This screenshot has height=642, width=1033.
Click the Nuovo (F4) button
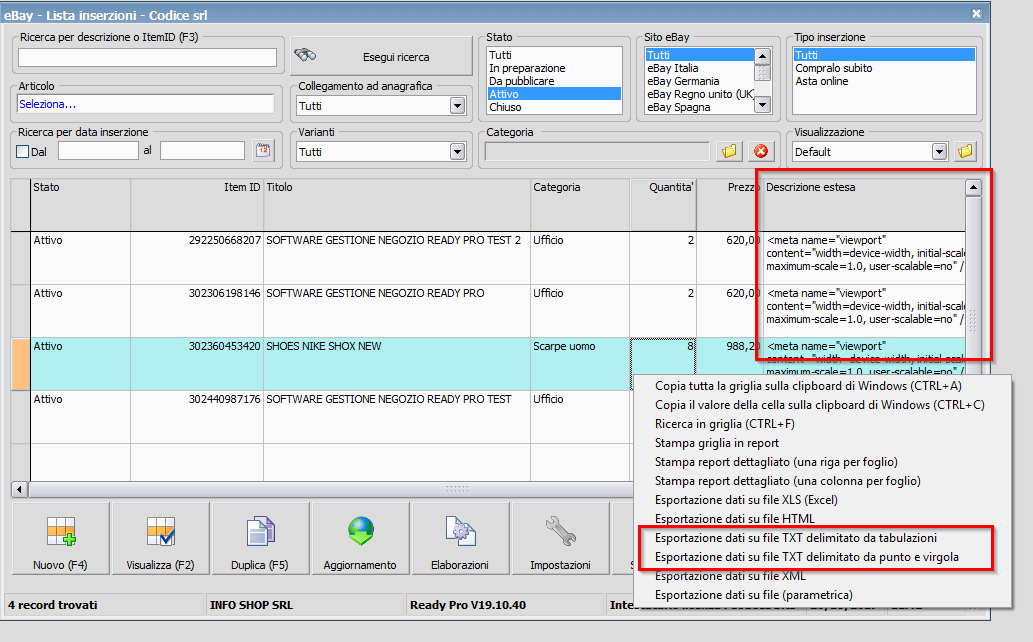[61, 539]
